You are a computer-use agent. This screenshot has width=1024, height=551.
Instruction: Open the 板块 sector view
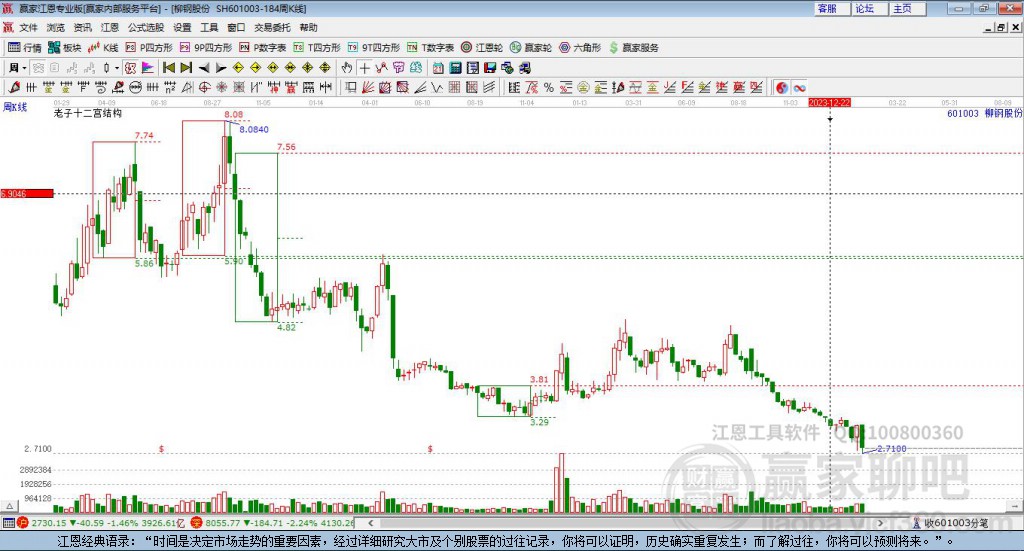64,48
